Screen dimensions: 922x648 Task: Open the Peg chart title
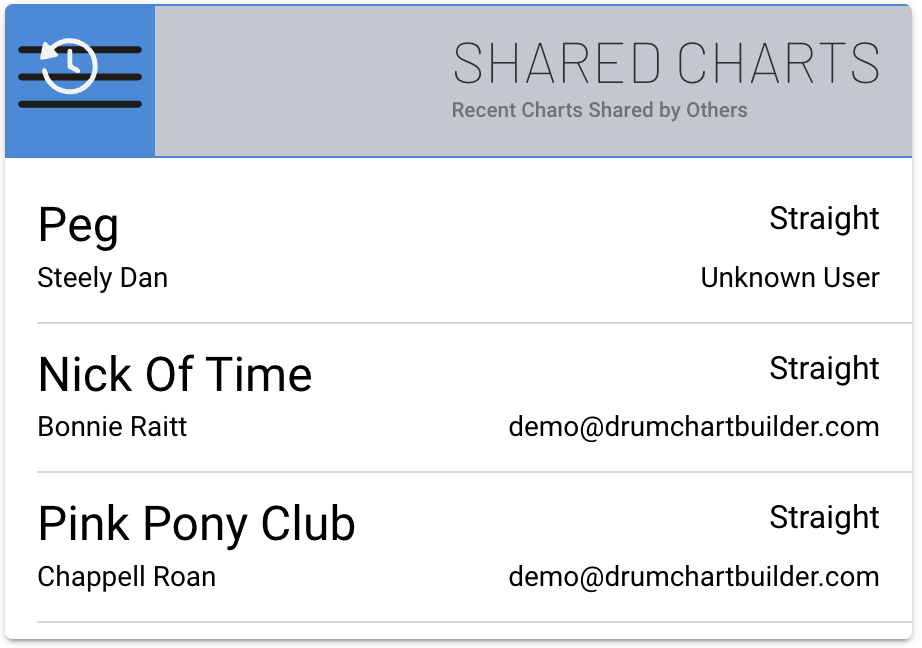(x=78, y=225)
